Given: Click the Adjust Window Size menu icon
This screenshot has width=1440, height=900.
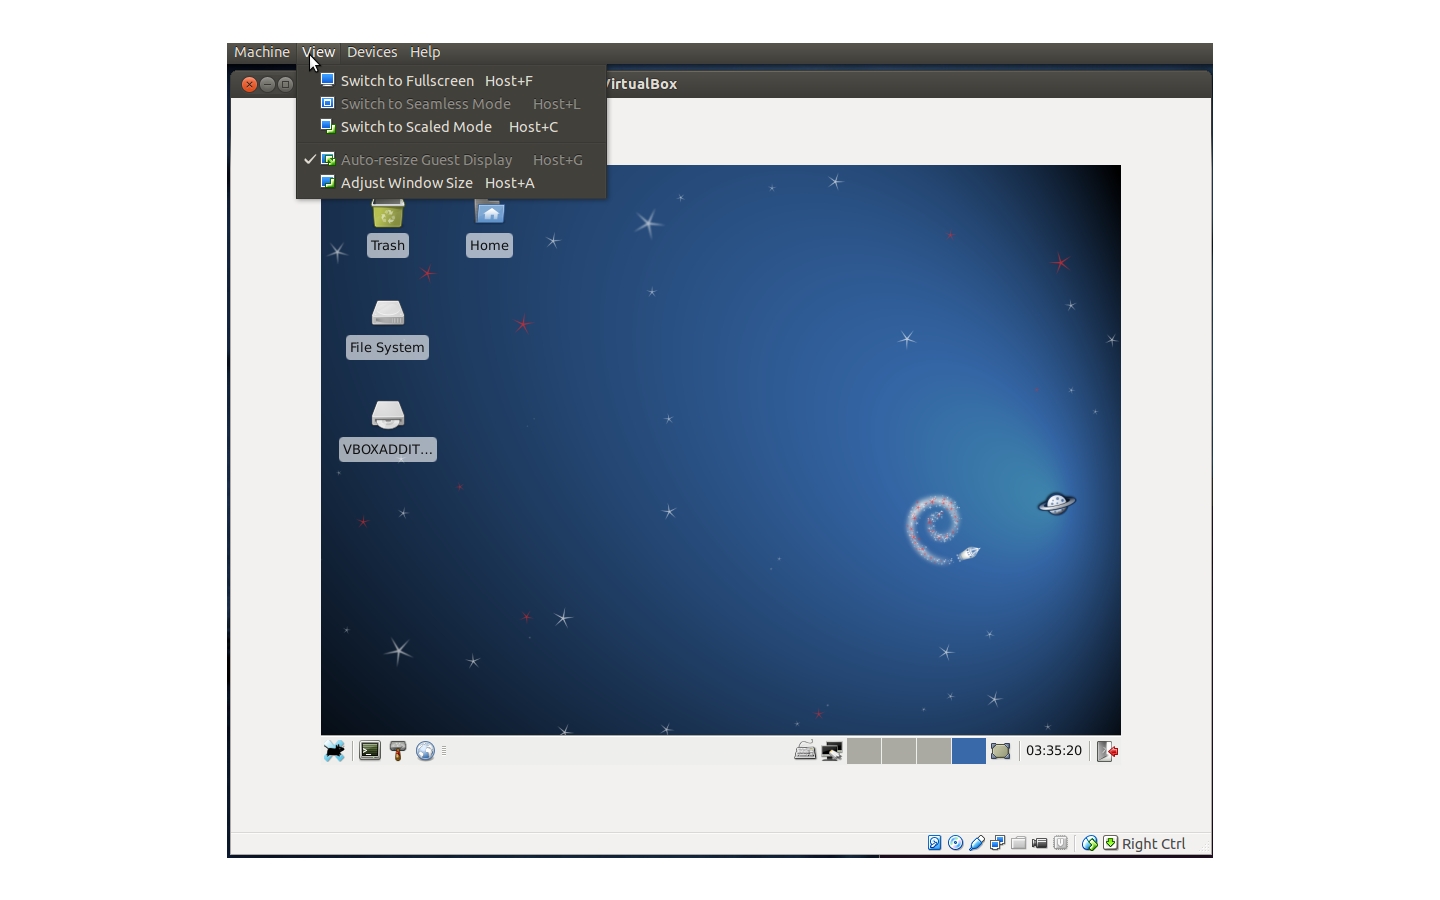Looking at the screenshot, I should pyautogui.click(x=327, y=182).
